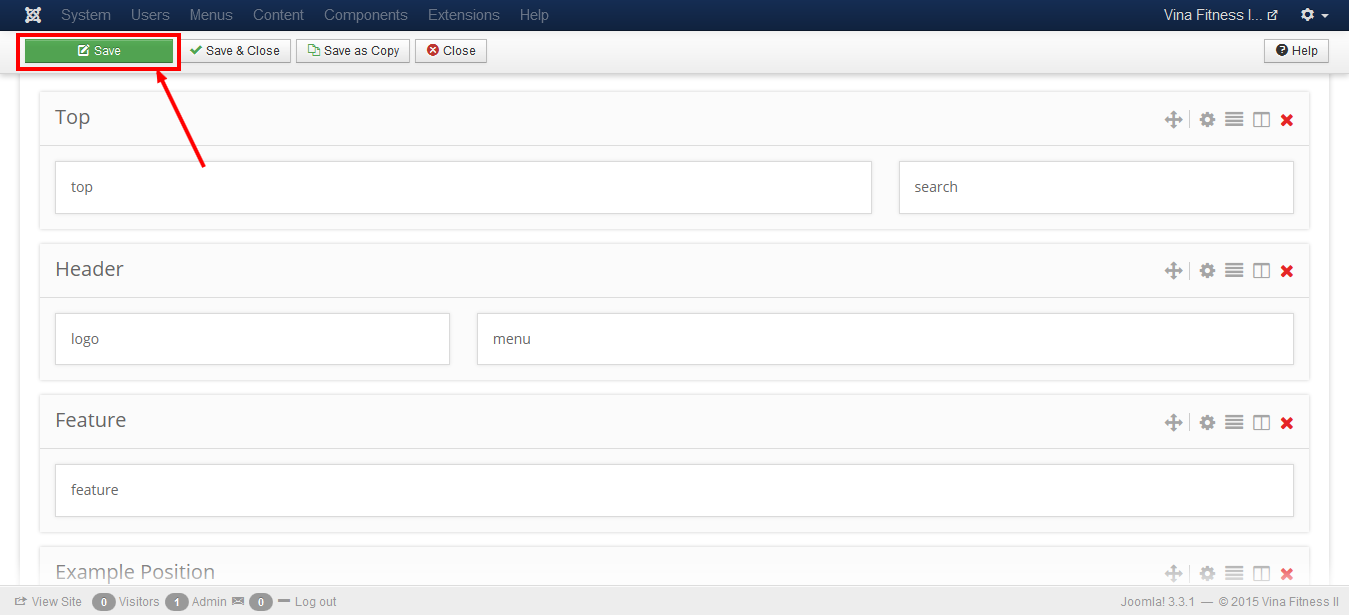Delete the Feature row with red X
Screen dimensions: 1349x615
coord(1287,423)
